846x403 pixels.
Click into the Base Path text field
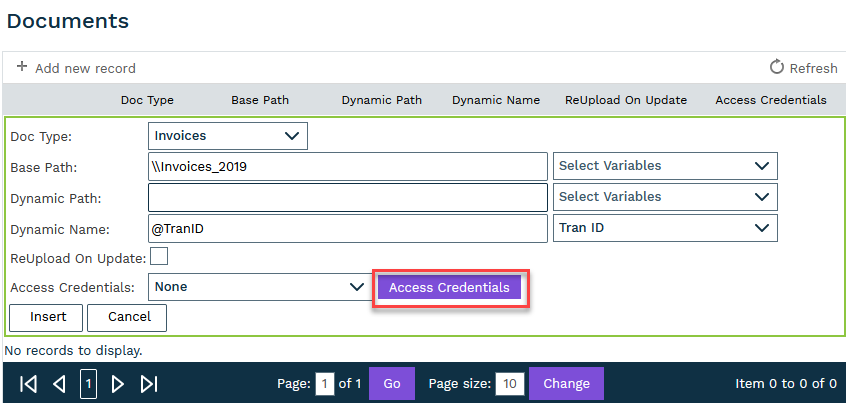348,166
